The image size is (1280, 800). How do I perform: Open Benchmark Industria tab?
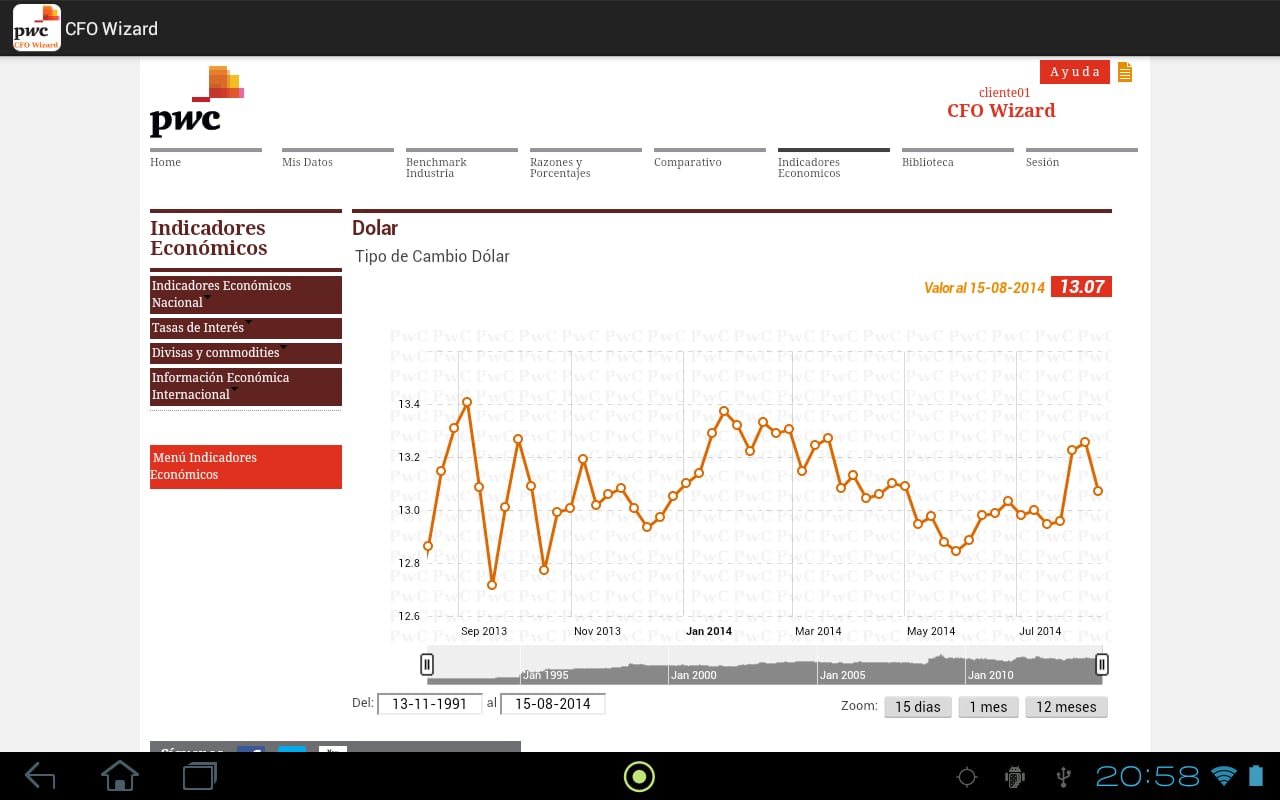click(x=462, y=166)
